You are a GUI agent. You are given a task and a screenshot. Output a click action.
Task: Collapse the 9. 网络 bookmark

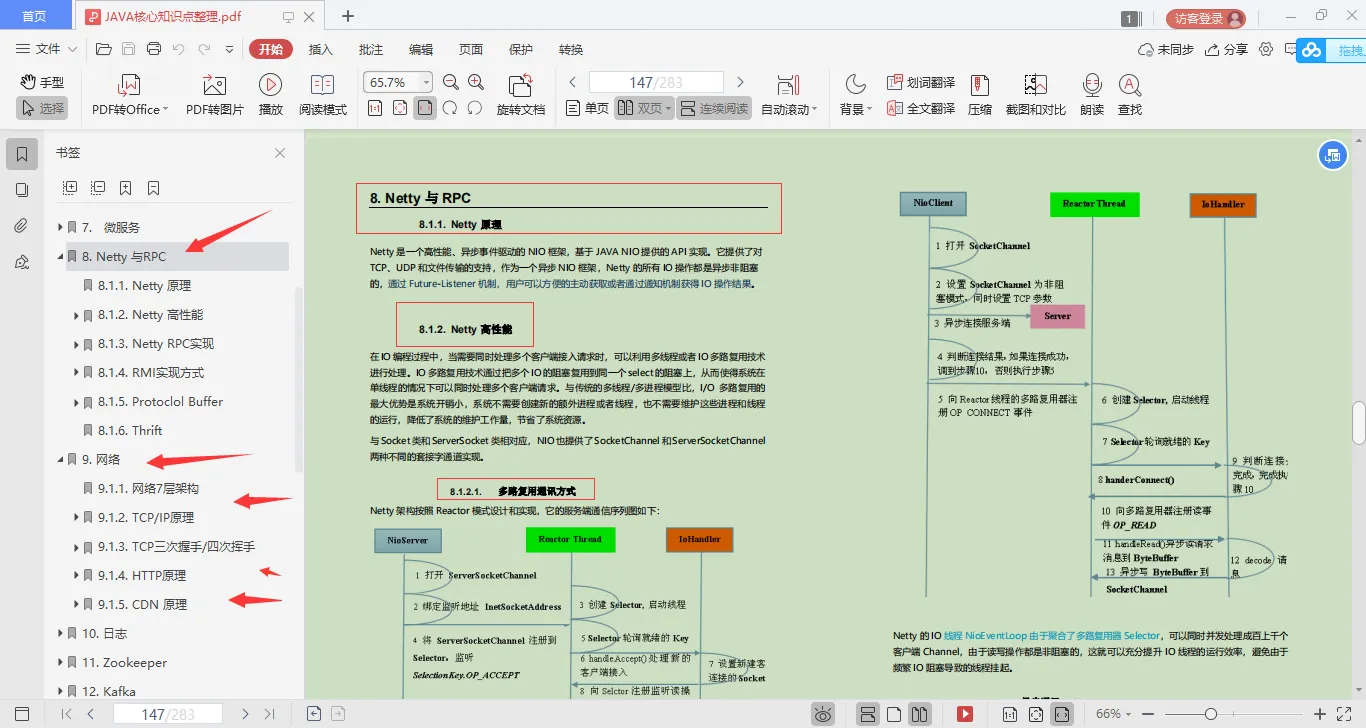[x=61, y=460]
